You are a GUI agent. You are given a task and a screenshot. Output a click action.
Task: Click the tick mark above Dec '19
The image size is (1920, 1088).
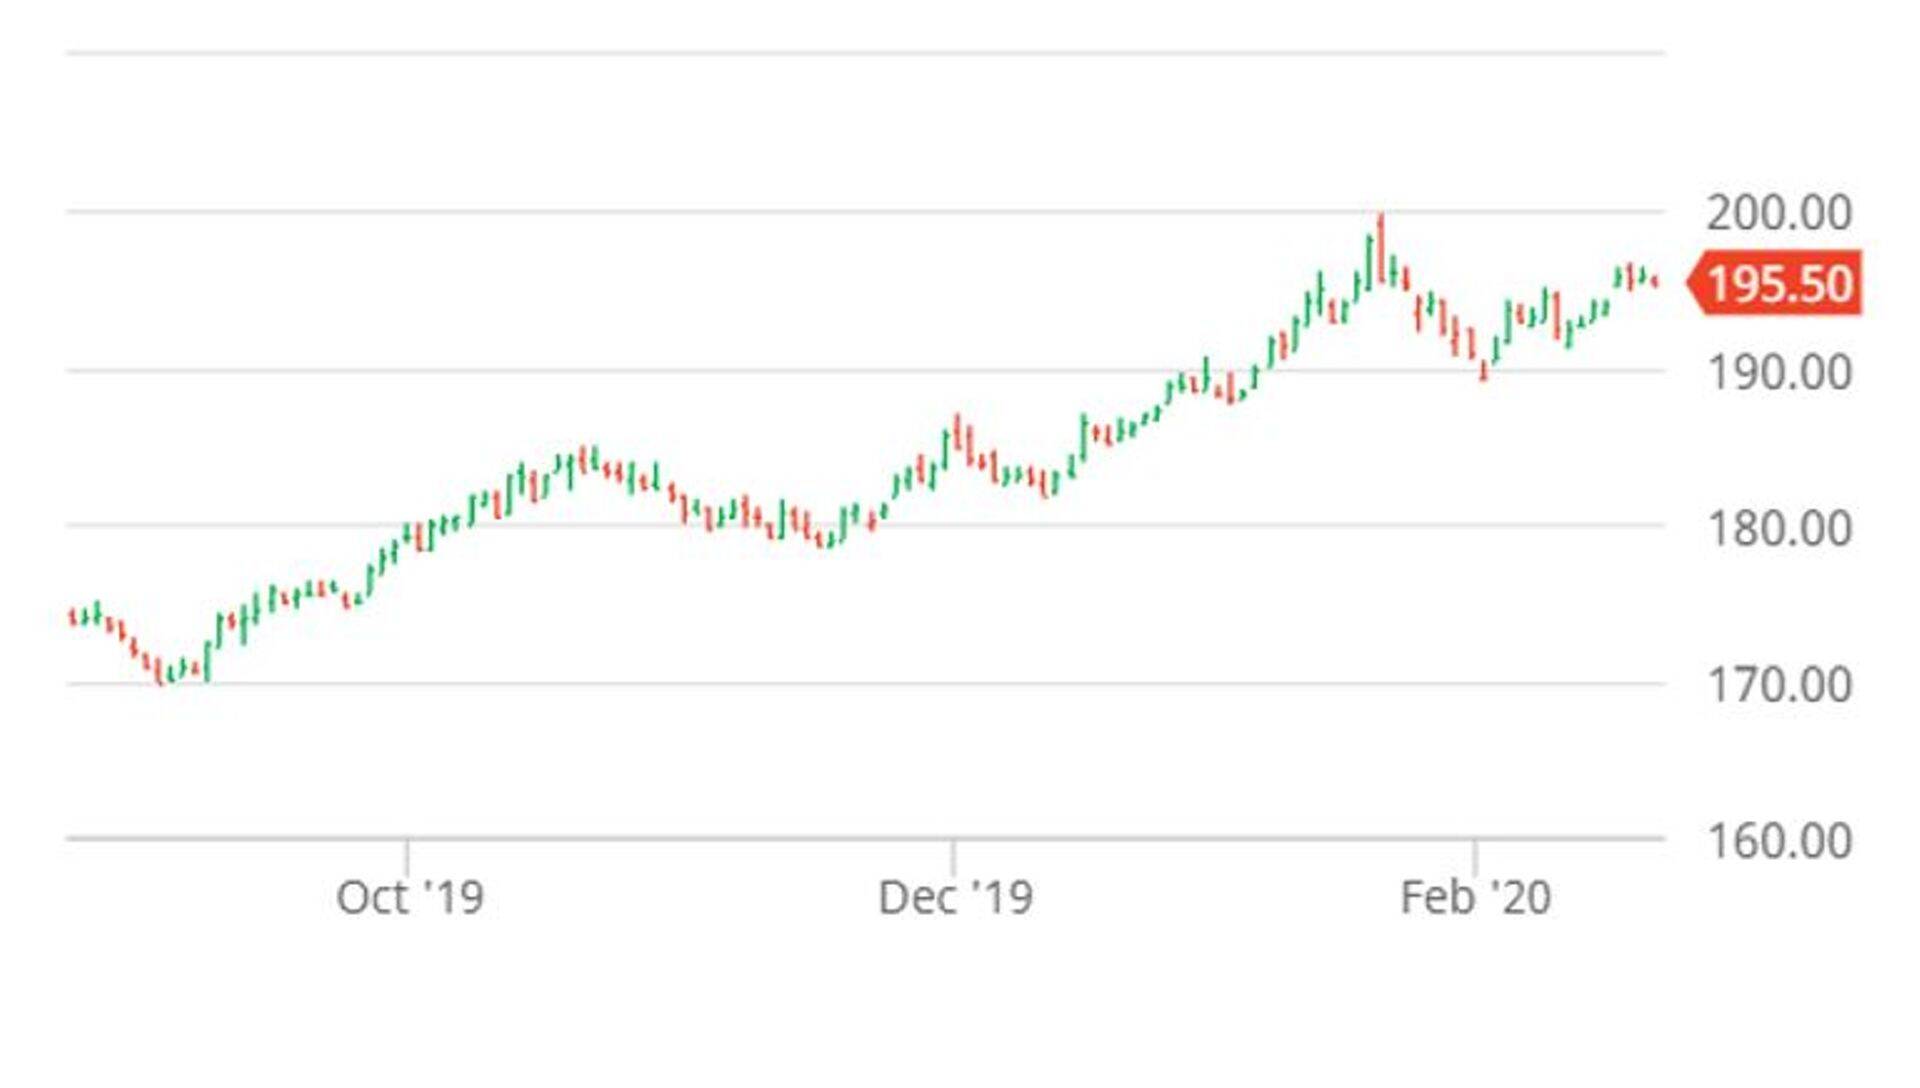953,856
